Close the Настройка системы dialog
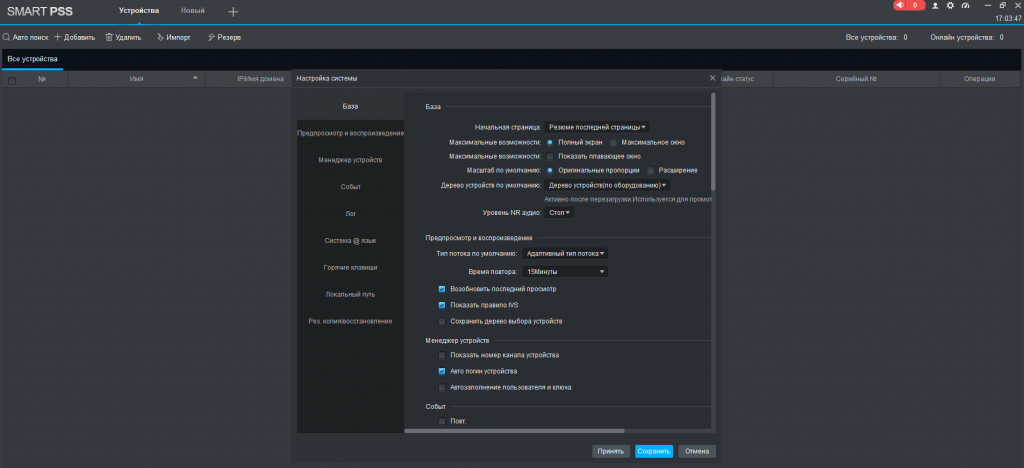1024x468 pixels. (x=713, y=78)
